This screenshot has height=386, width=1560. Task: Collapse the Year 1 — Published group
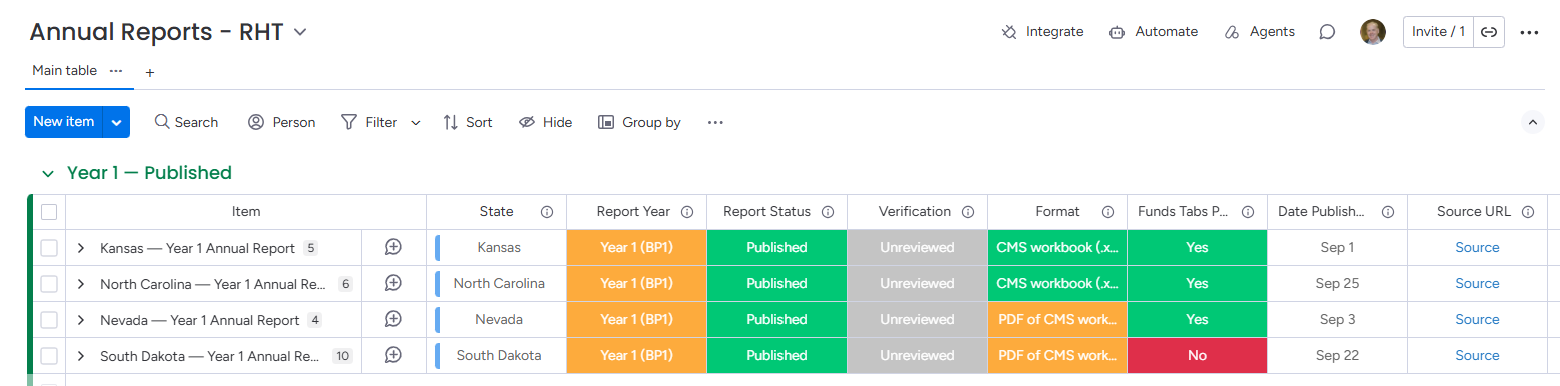[x=47, y=174]
